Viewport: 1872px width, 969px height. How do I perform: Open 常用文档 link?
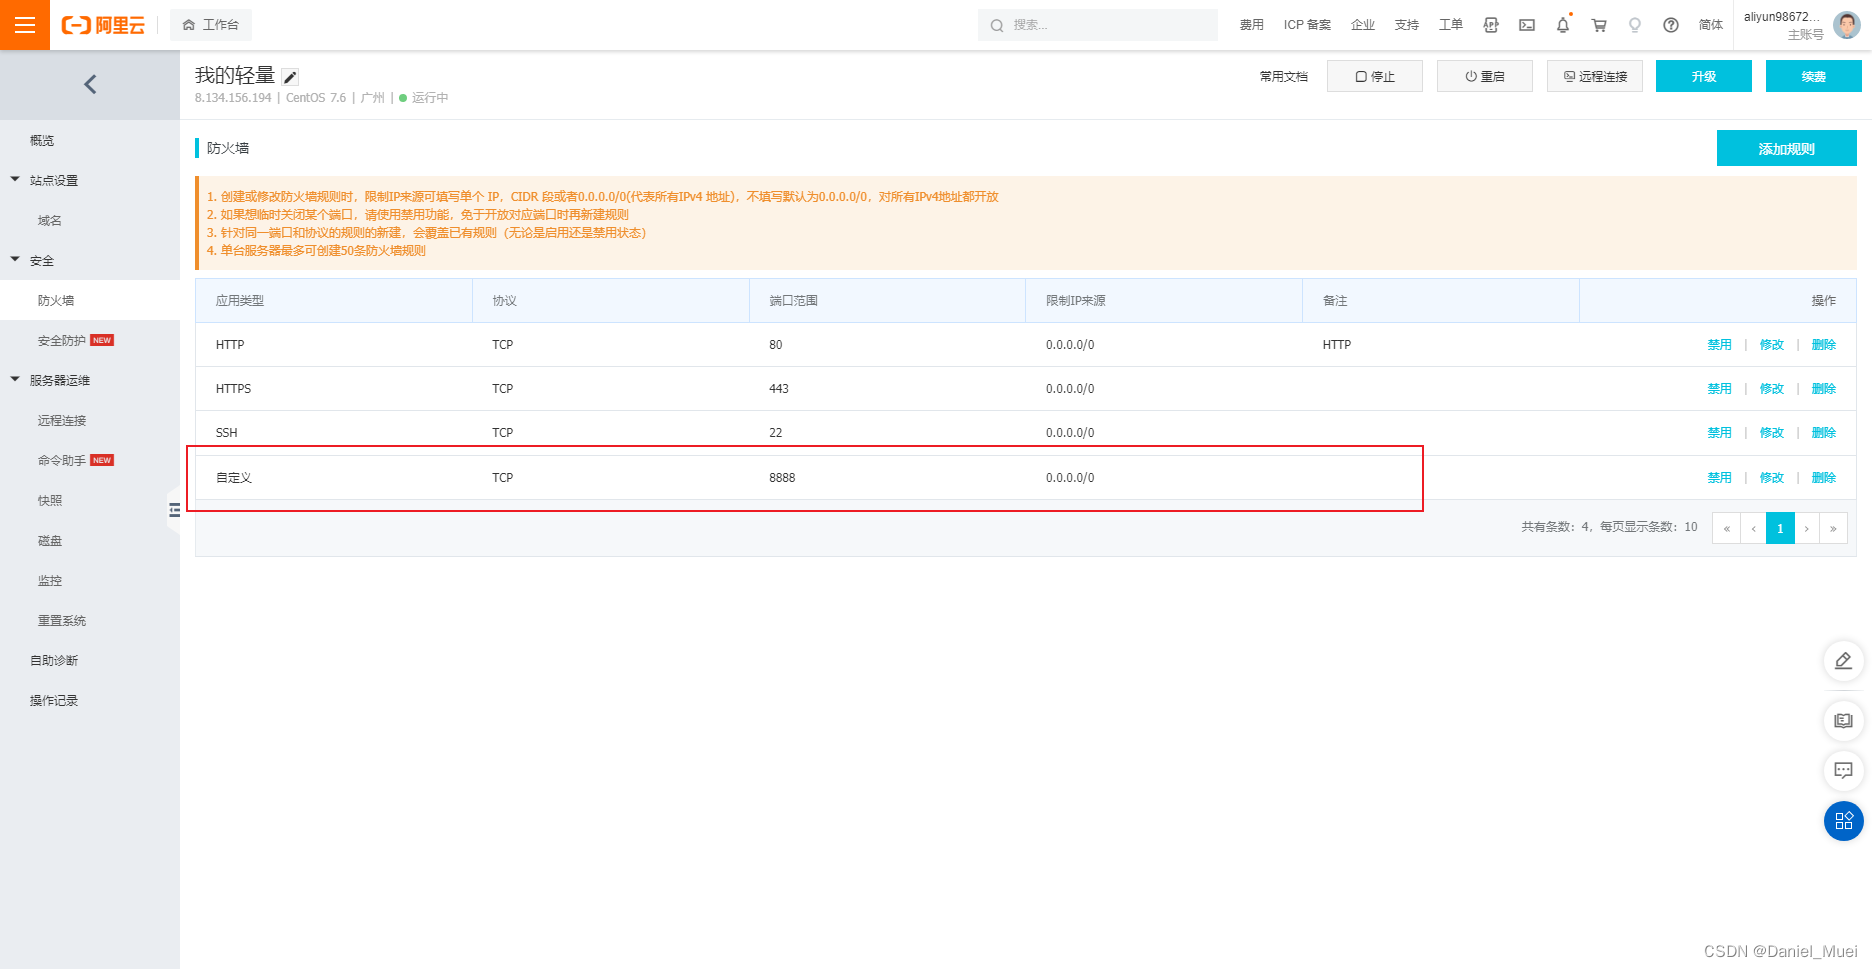pos(1283,76)
